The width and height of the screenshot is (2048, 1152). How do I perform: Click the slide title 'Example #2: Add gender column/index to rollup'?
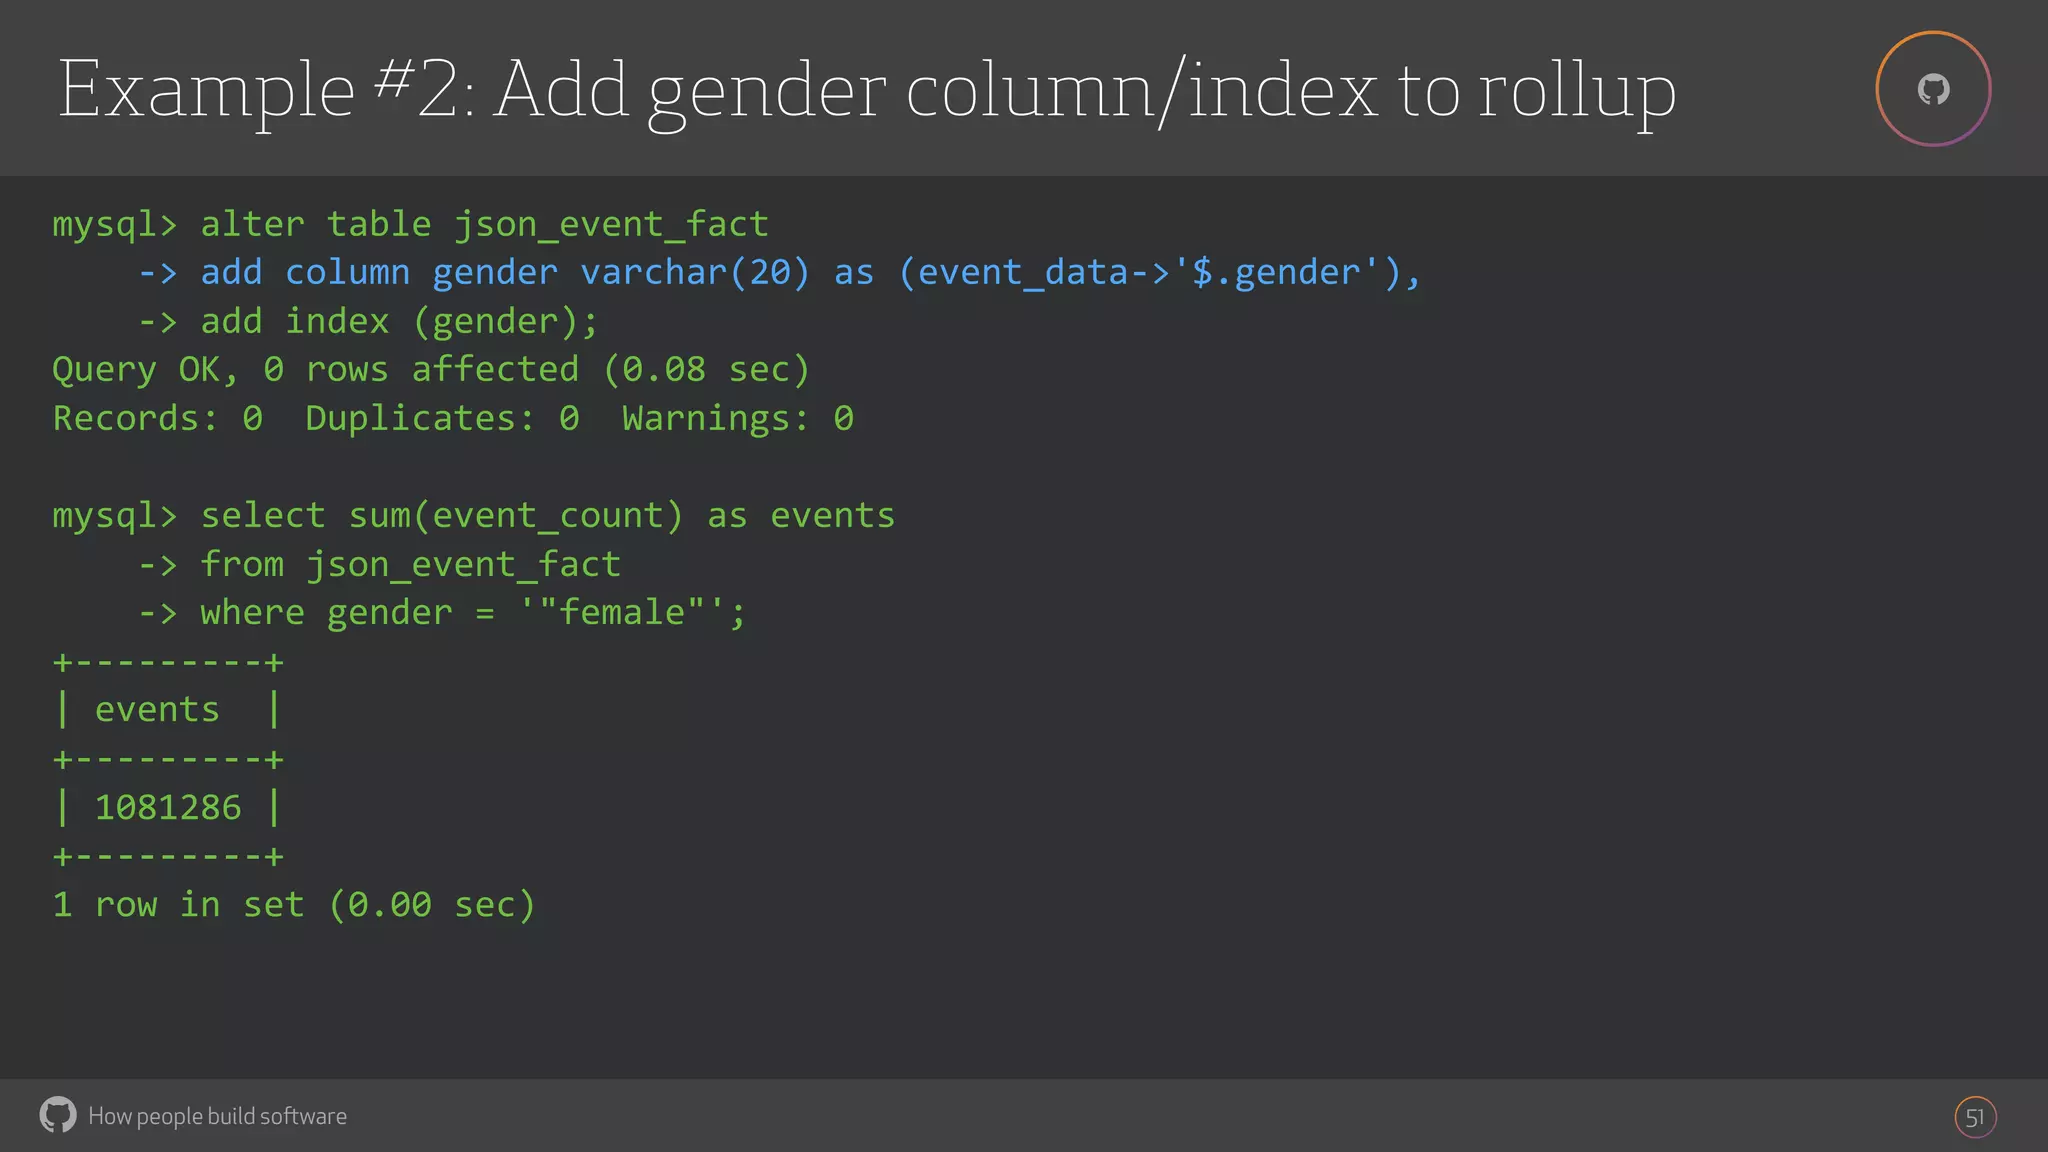point(867,92)
